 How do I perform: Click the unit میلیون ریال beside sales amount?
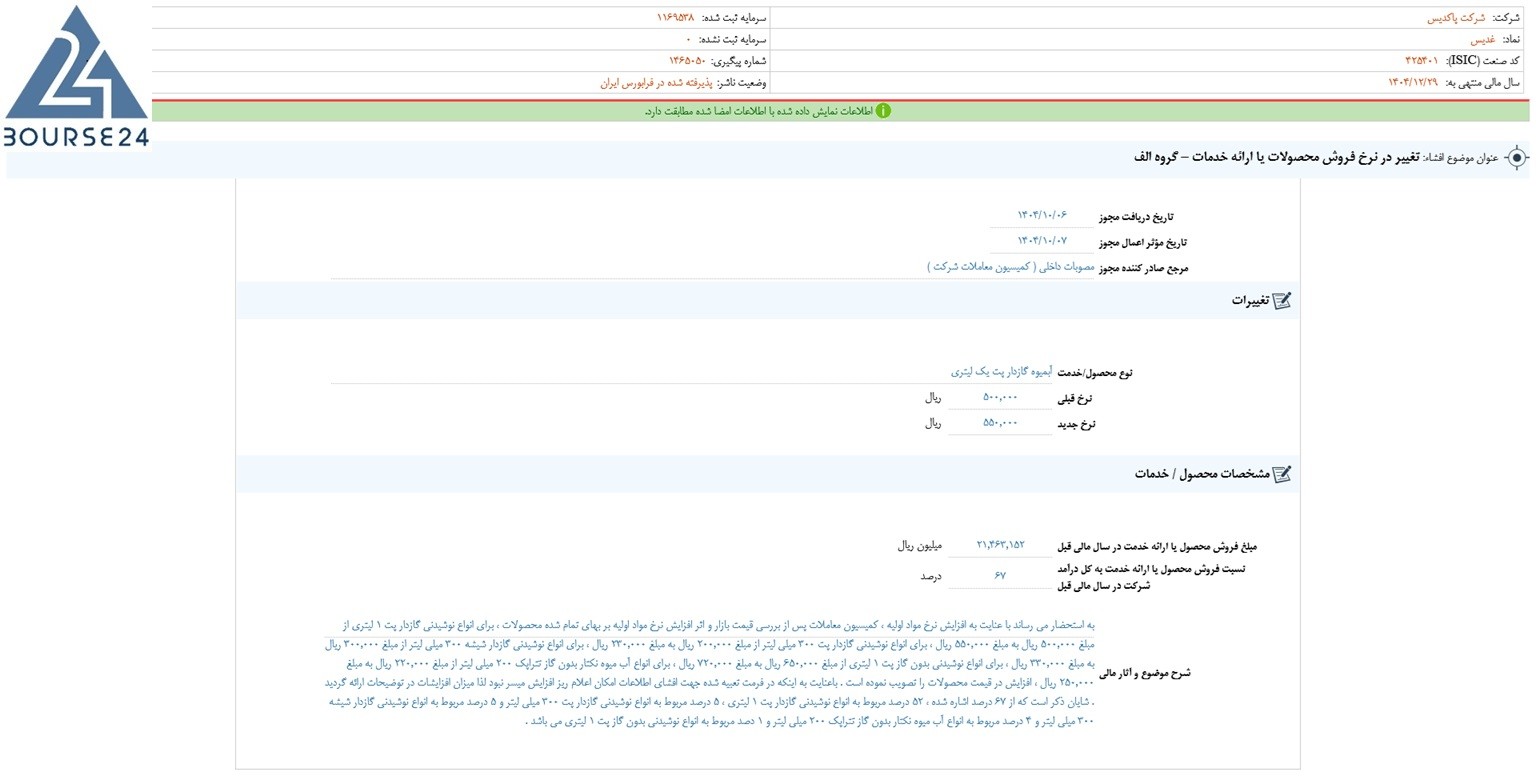pos(920,546)
